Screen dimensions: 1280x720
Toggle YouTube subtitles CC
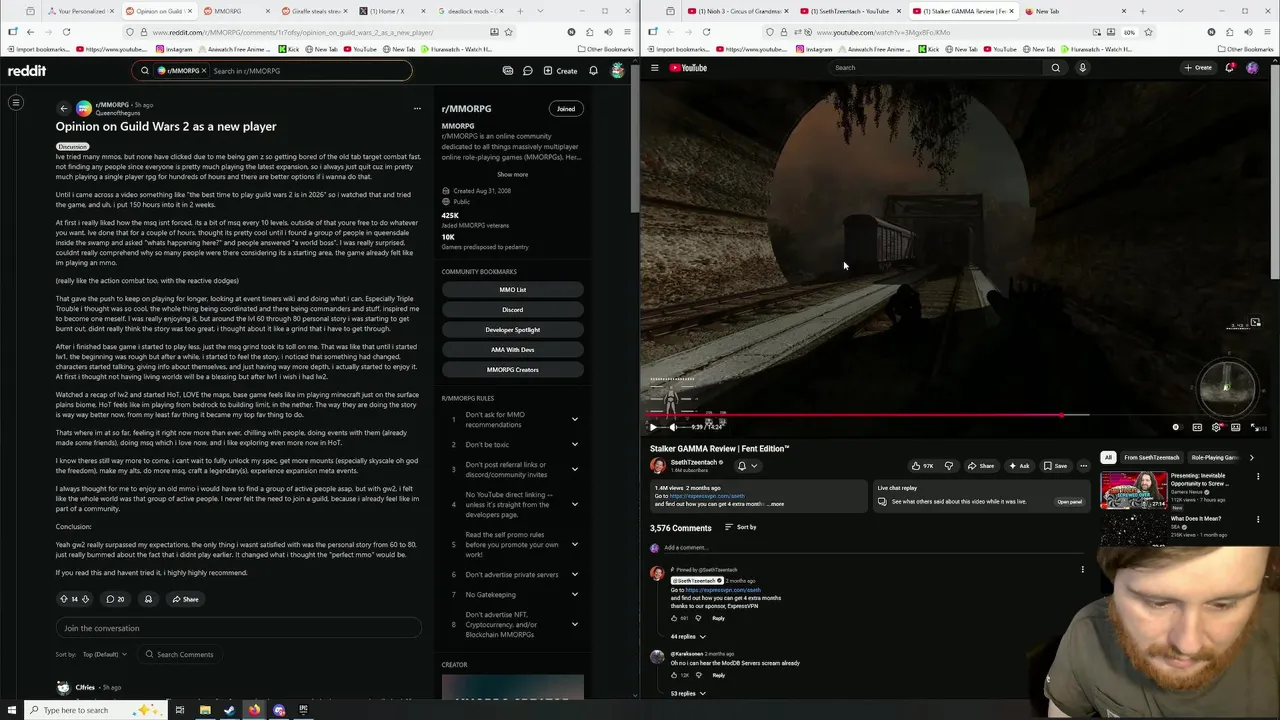[x=1197, y=427]
